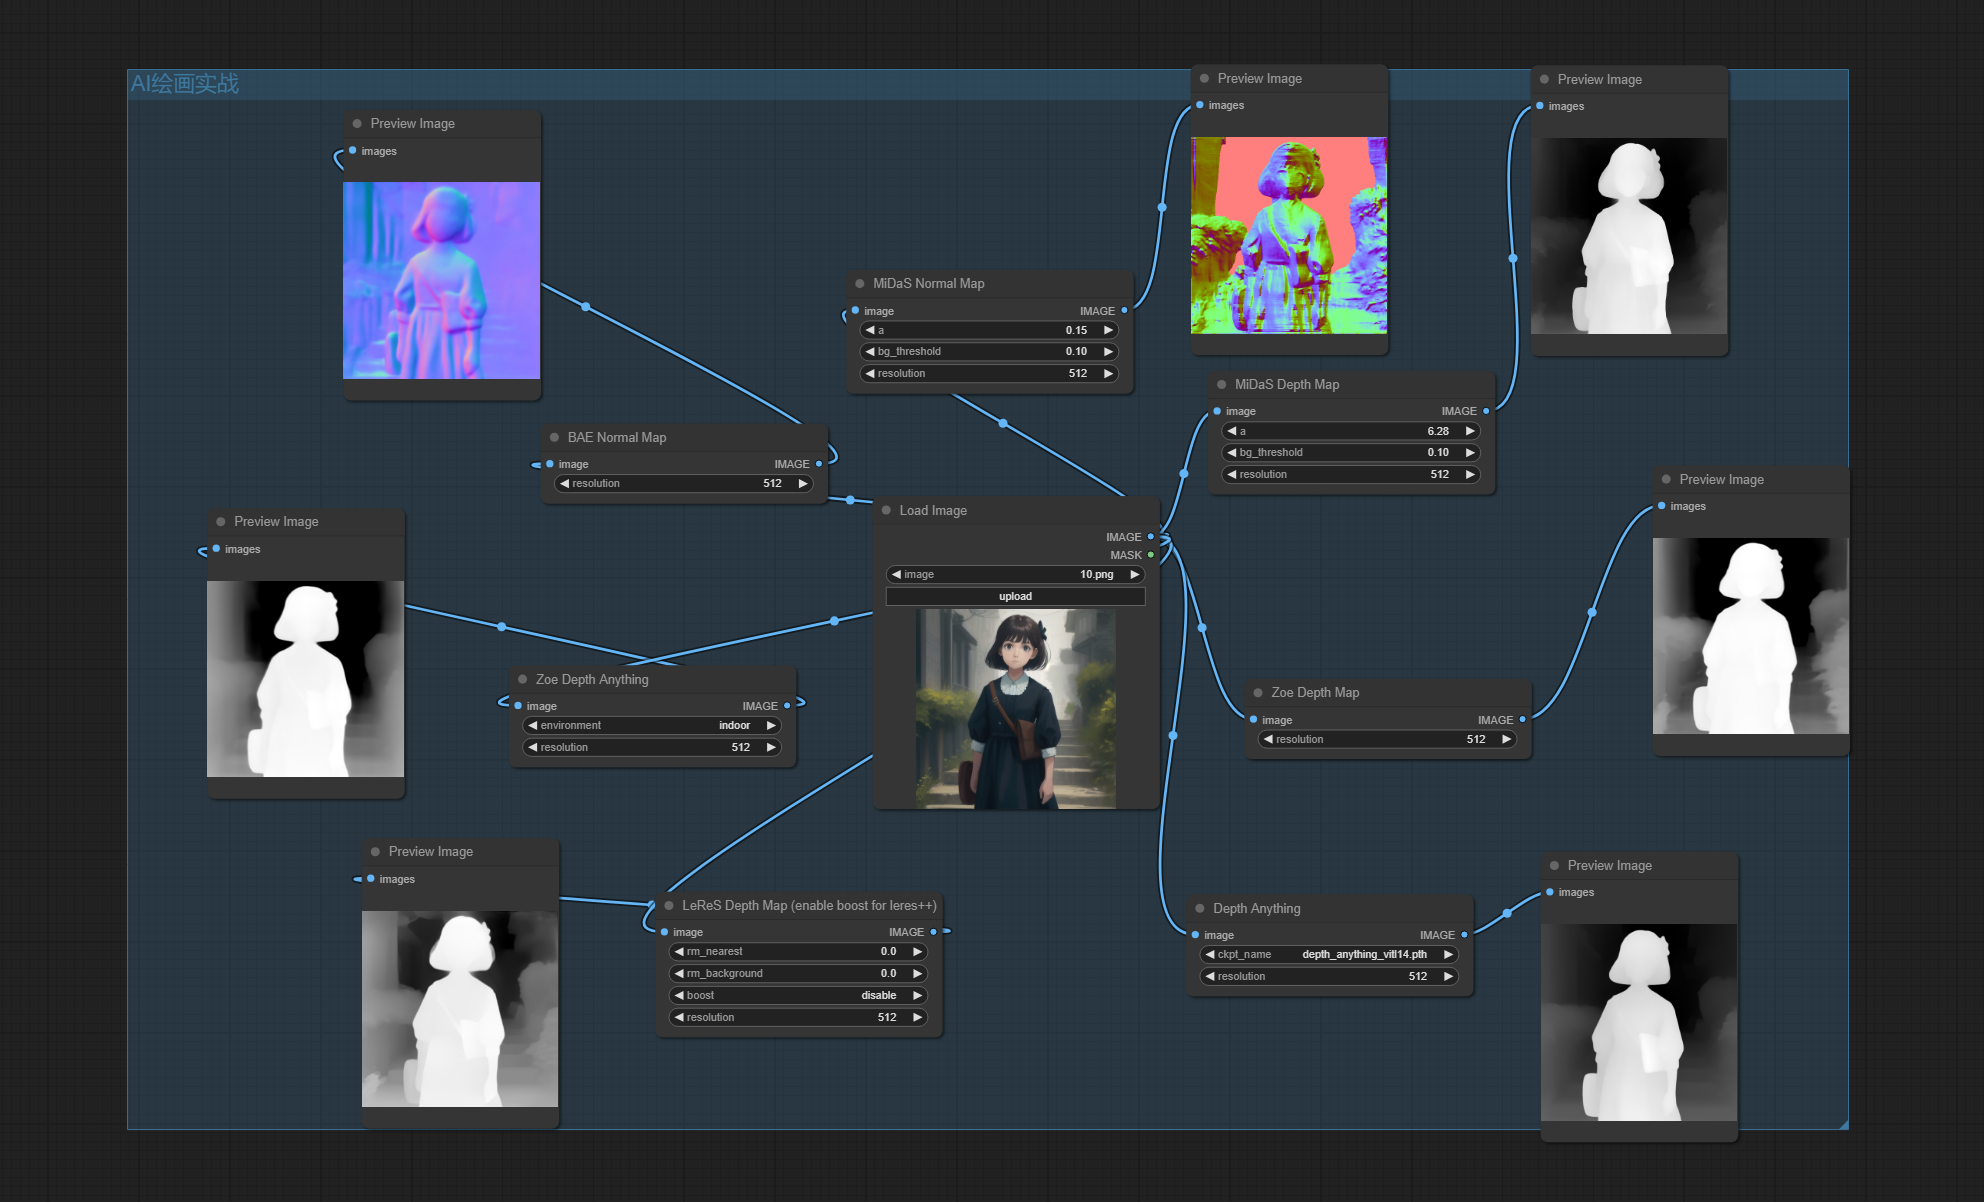This screenshot has width=1984, height=1202.
Task: Open the image 10.png file selector
Action: coord(1015,575)
